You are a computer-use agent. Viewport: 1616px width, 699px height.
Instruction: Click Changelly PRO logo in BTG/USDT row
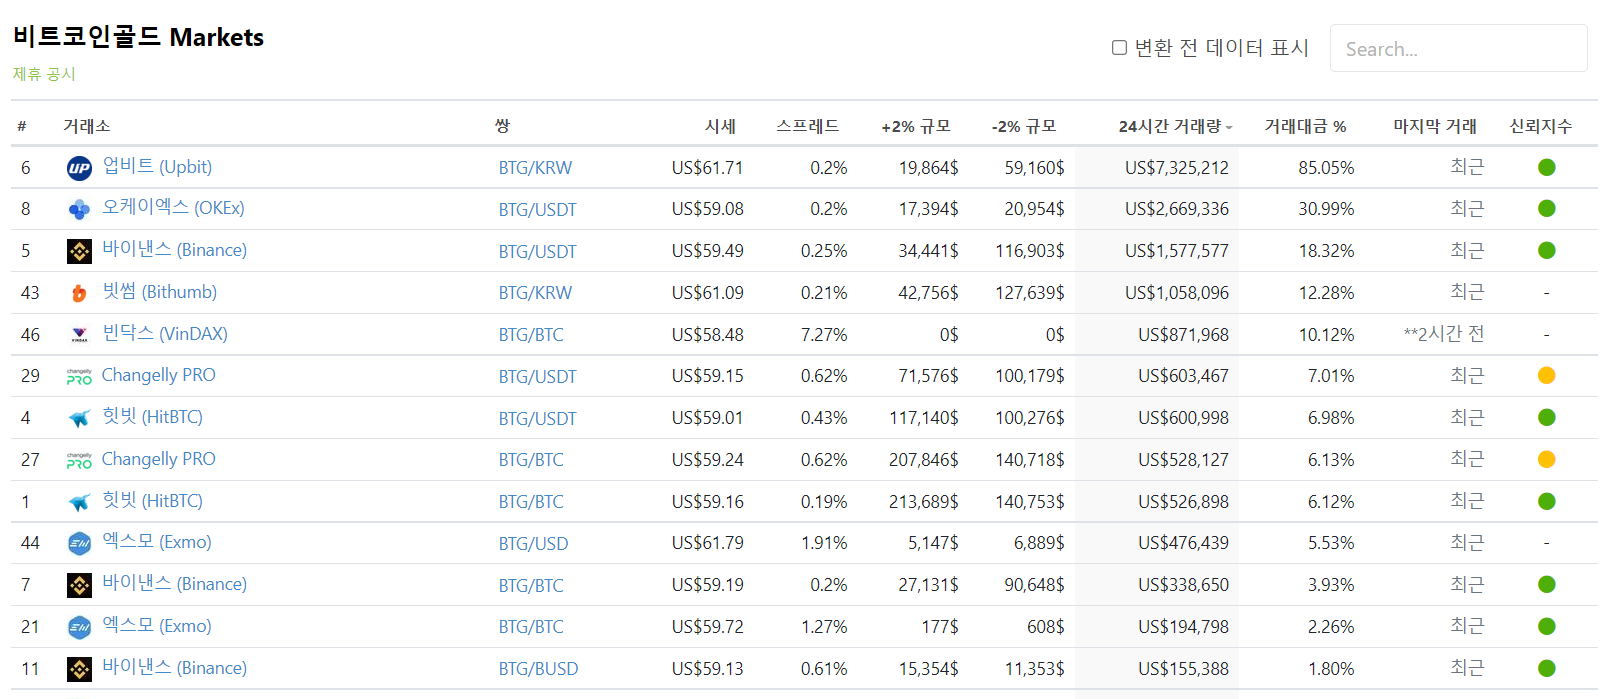[79, 377]
